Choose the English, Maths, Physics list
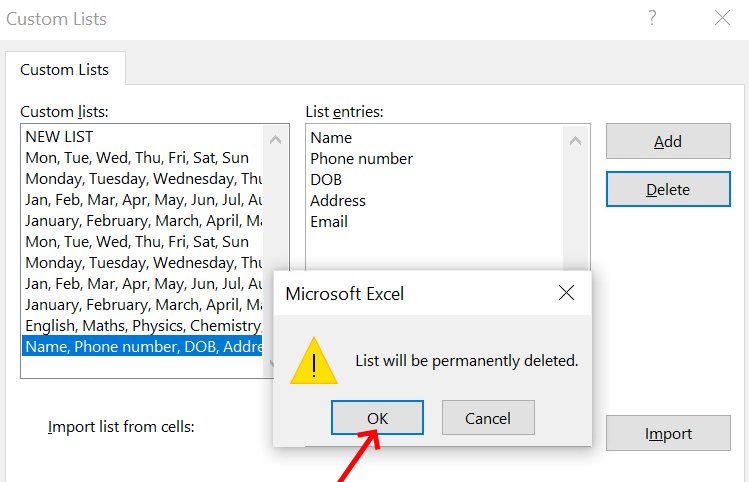 (x=142, y=326)
